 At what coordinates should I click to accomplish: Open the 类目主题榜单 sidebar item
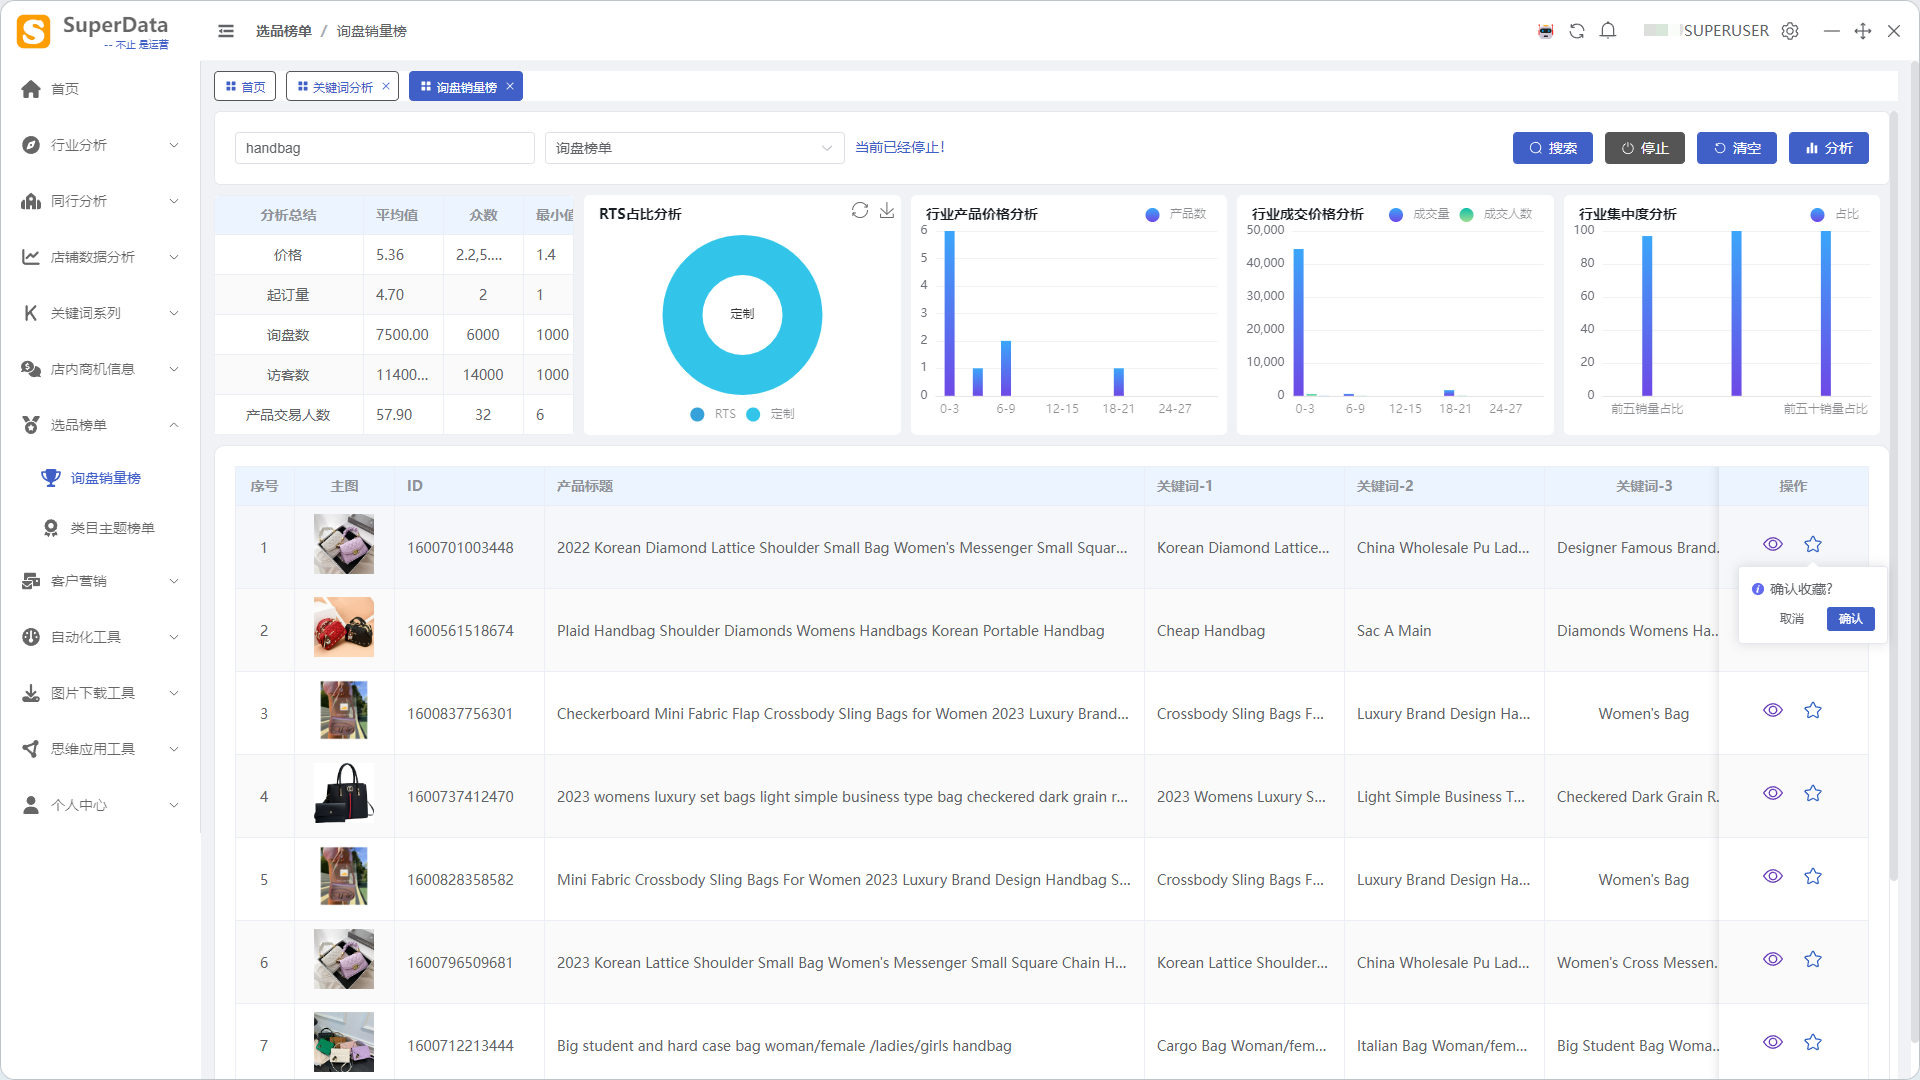pos(112,528)
